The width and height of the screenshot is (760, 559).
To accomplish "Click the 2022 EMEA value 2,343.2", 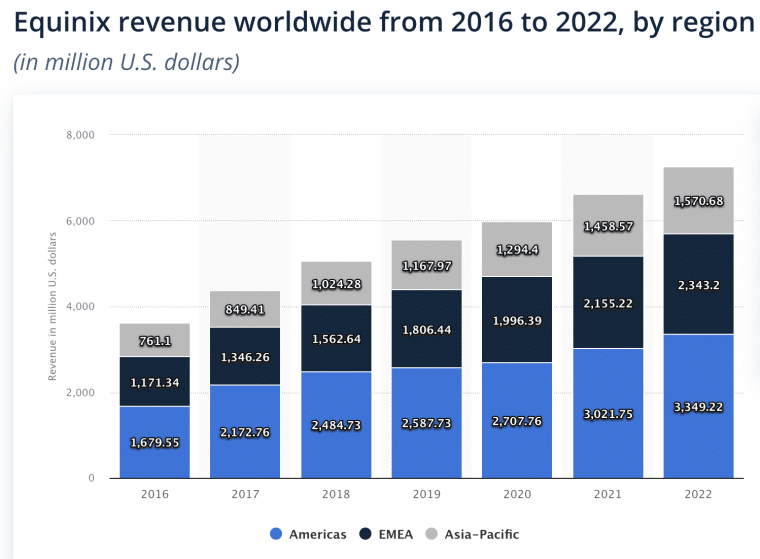I will pos(698,285).
